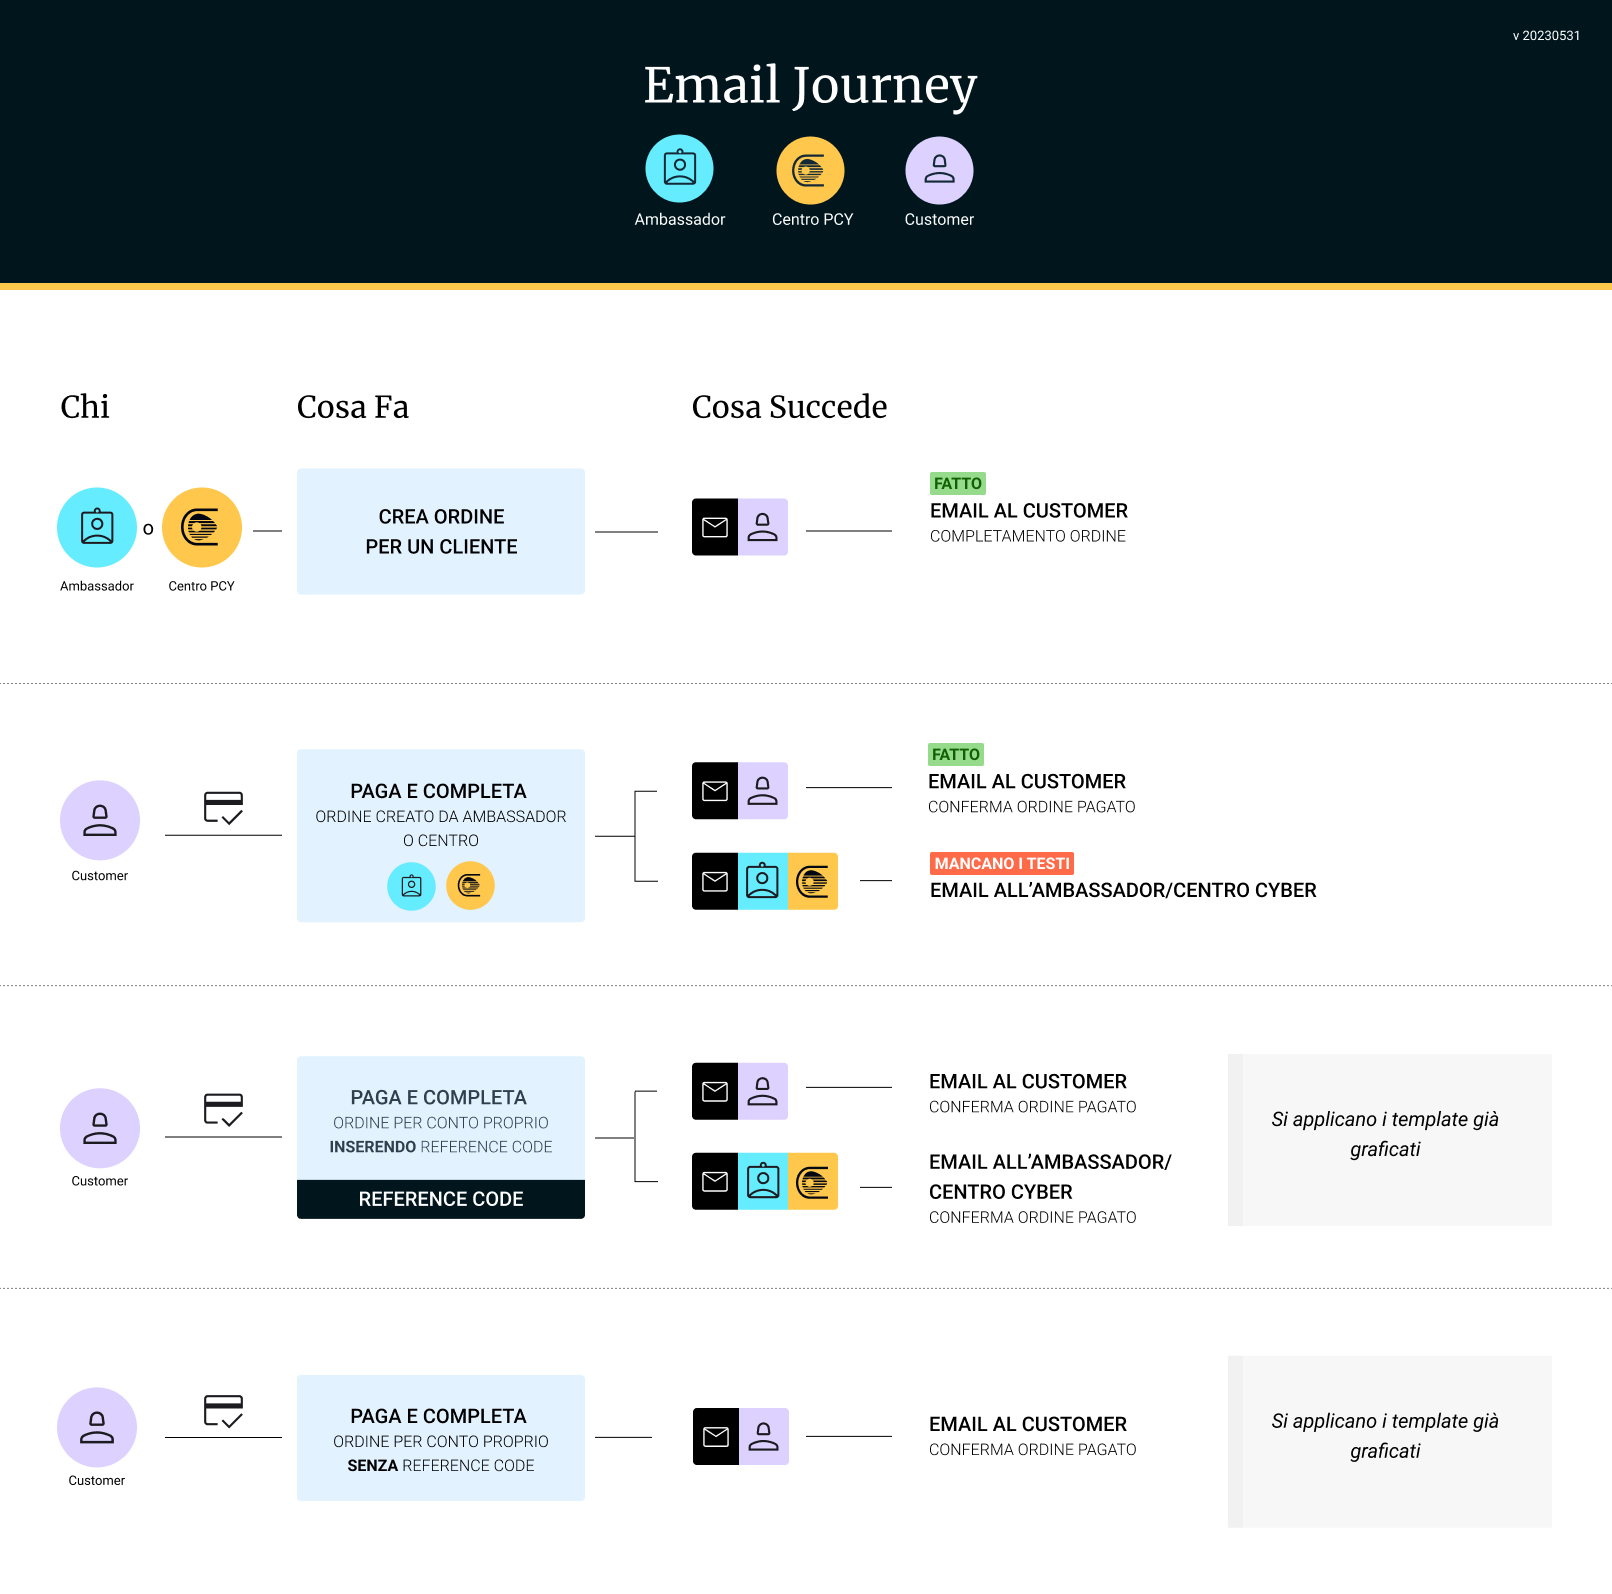Click the red Mancano i Testi badge
Image resolution: width=1612 pixels, height=1594 pixels.
(1002, 863)
